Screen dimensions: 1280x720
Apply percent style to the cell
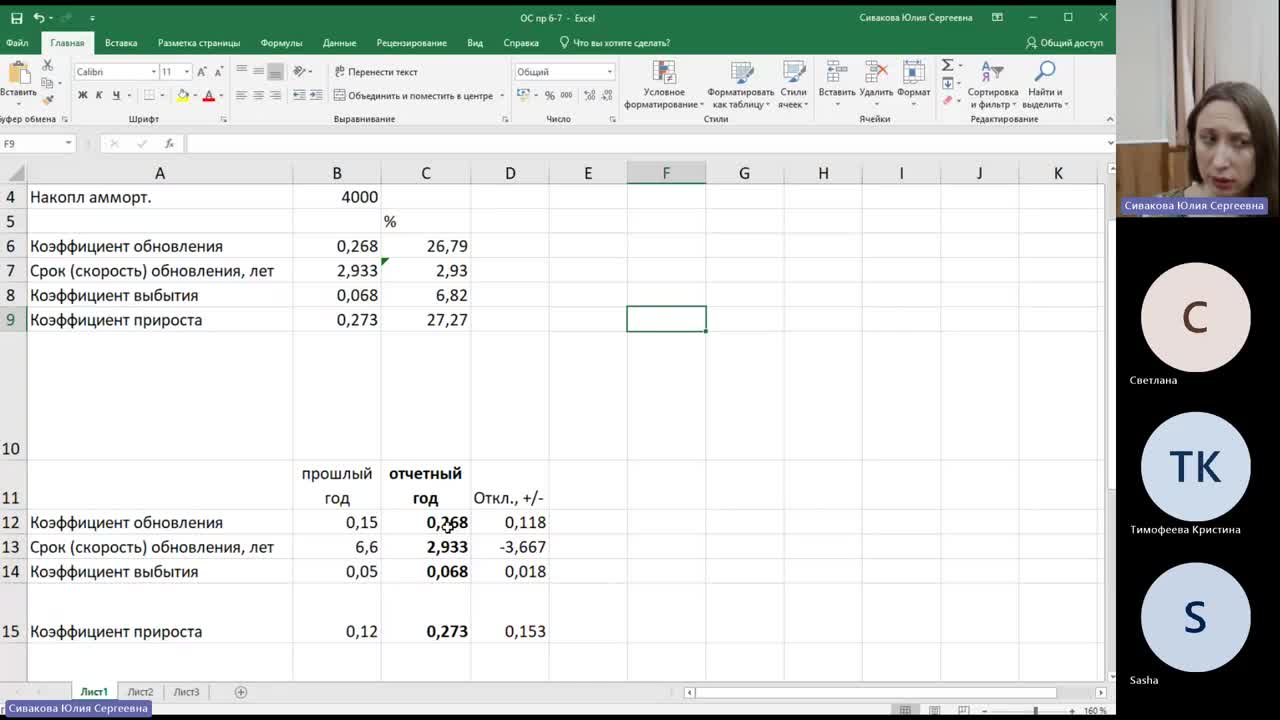(x=549, y=96)
